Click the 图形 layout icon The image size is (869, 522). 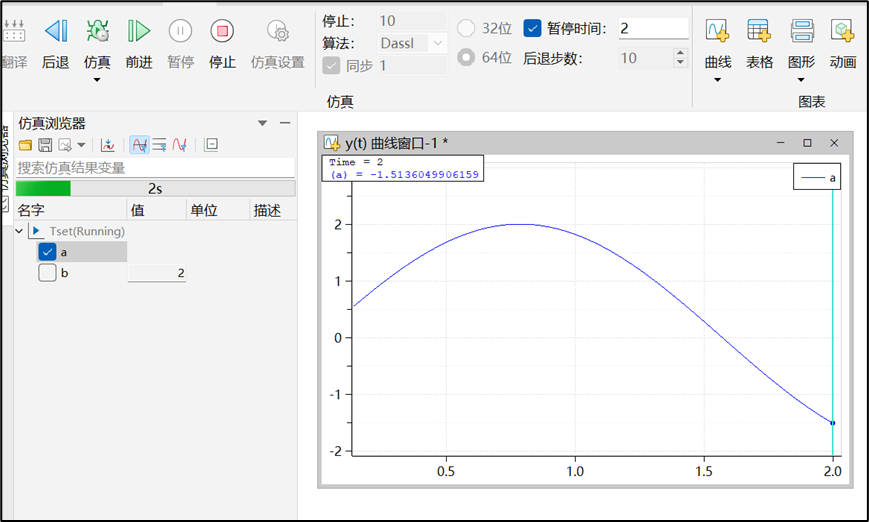[x=801, y=31]
